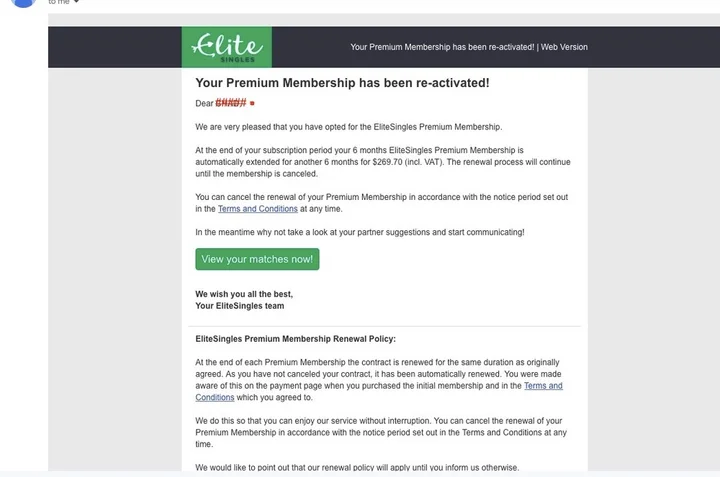The image size is (720, 477).
Task: Click the final "We would like to point out" sentence
Action: tap(357, 467)
